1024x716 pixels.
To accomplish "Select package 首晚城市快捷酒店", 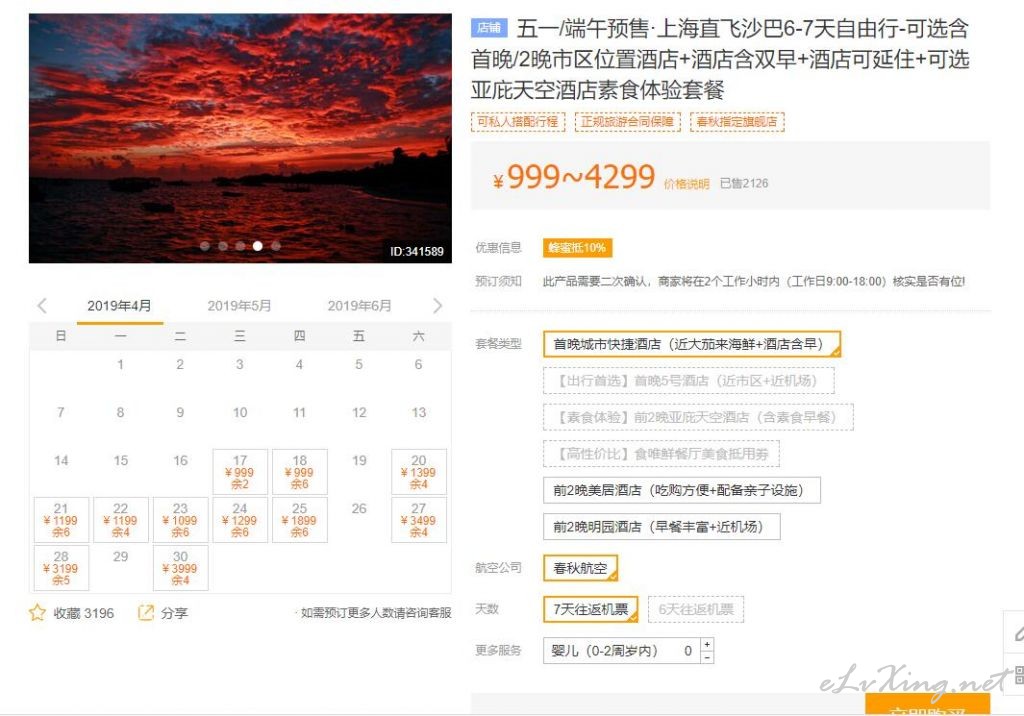I will [x=692, y=344].
